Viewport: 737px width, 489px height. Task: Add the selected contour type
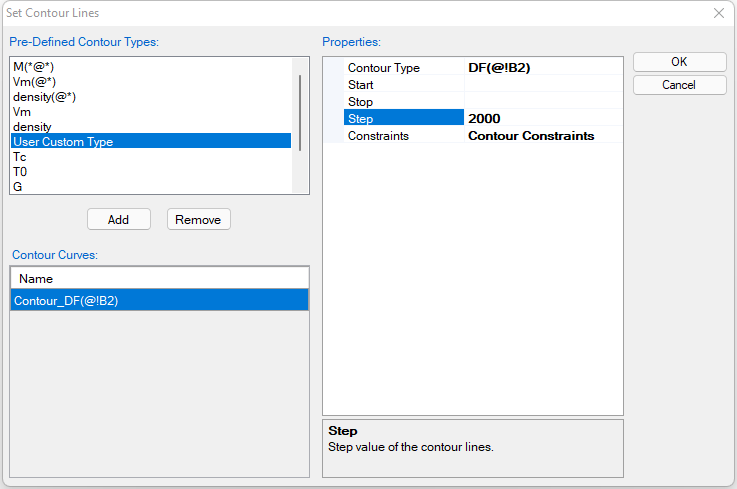pyautogui.click(x=118, y=219)
